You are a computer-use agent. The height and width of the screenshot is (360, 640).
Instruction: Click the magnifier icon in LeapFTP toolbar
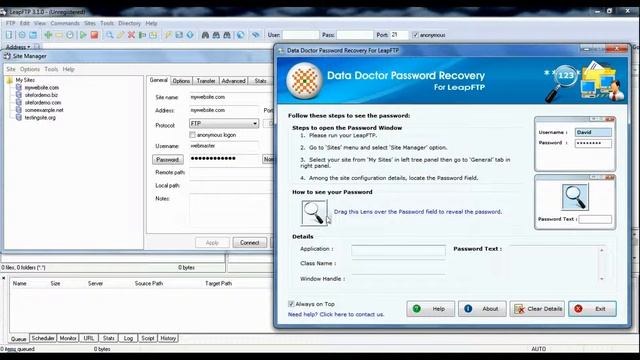point(109,35)
